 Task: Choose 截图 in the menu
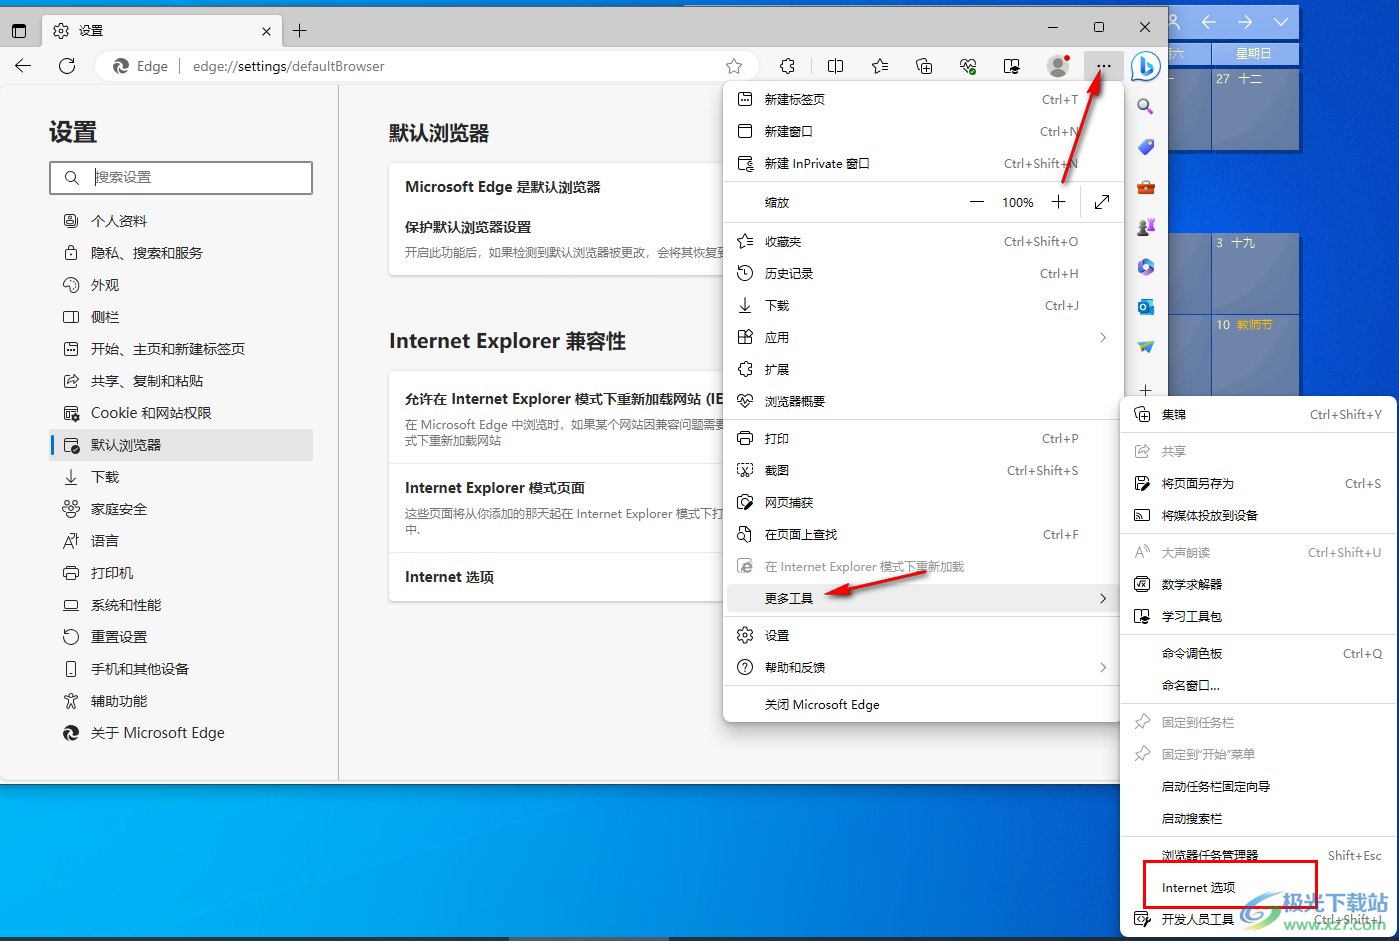(x=921, y=470)
